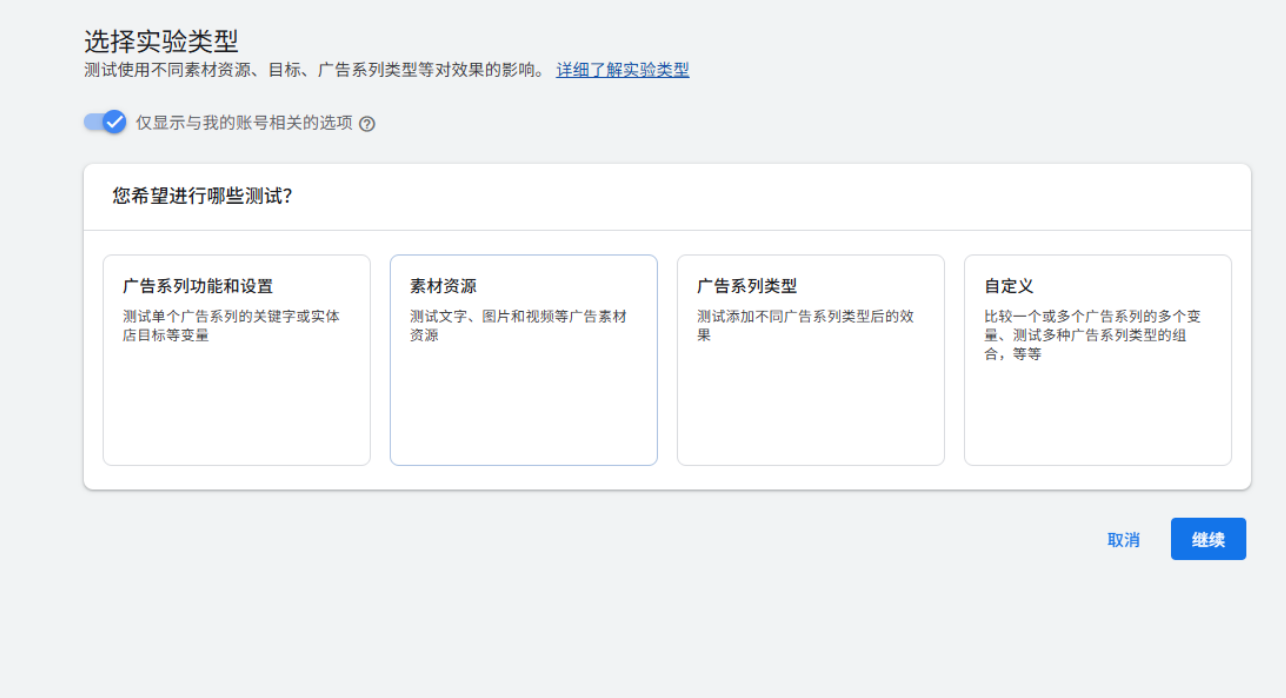
Task: Select the 素材资源 experiment card
Action: click(x=523, y=360)
